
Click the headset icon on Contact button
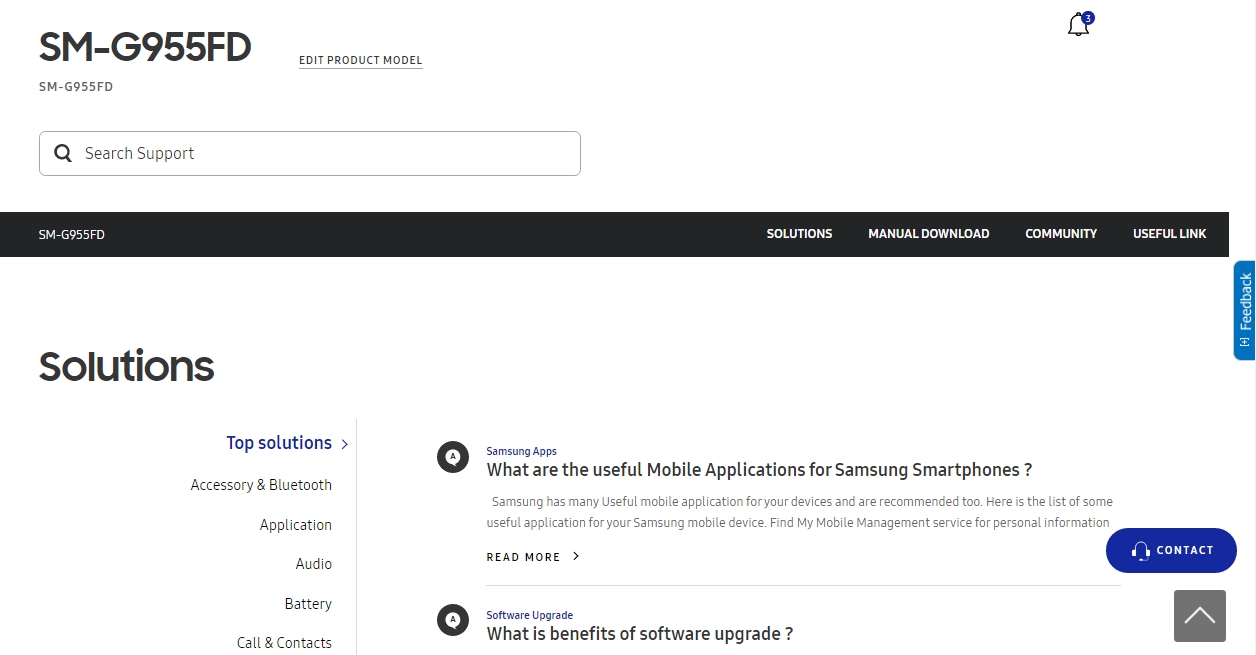tap(1140, 551)
